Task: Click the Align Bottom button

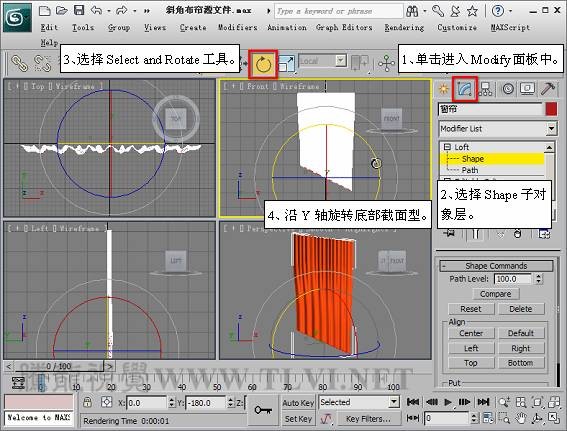Action: (x=521, y=363)
